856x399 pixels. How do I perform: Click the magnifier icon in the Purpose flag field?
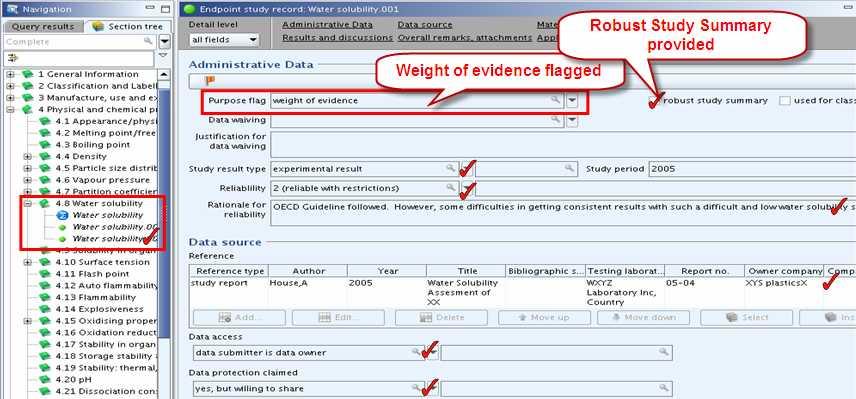(x=555, y=100)
